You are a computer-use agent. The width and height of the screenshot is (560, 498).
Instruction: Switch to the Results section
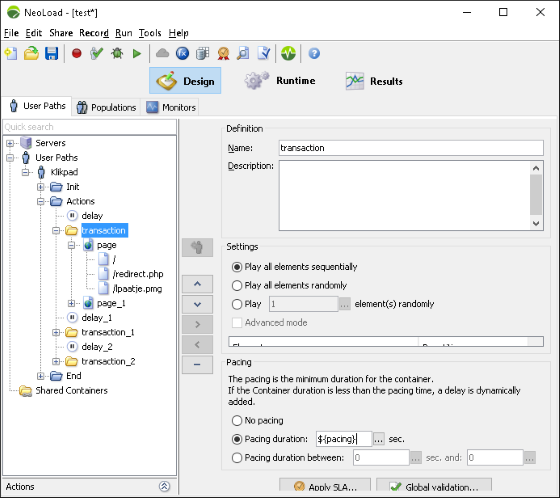pyautogui.click(x=374, y=81)
